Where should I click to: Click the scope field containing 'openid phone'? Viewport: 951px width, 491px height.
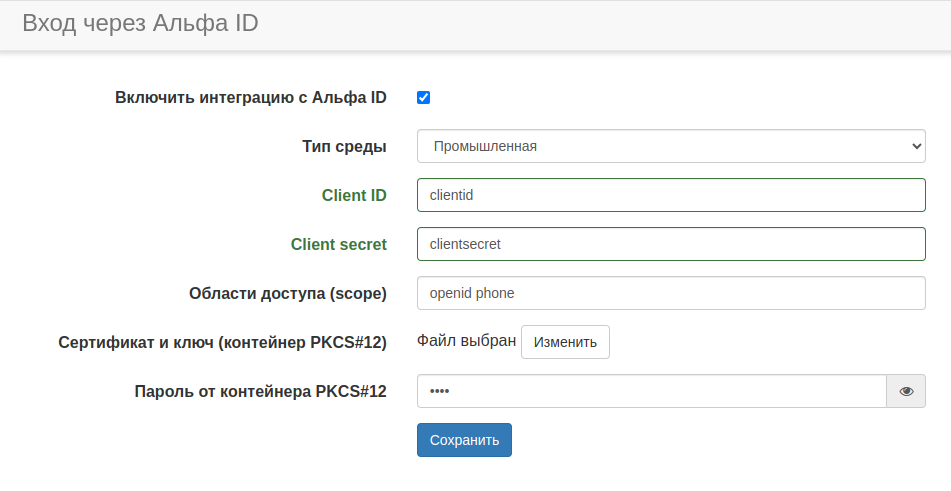670,293
